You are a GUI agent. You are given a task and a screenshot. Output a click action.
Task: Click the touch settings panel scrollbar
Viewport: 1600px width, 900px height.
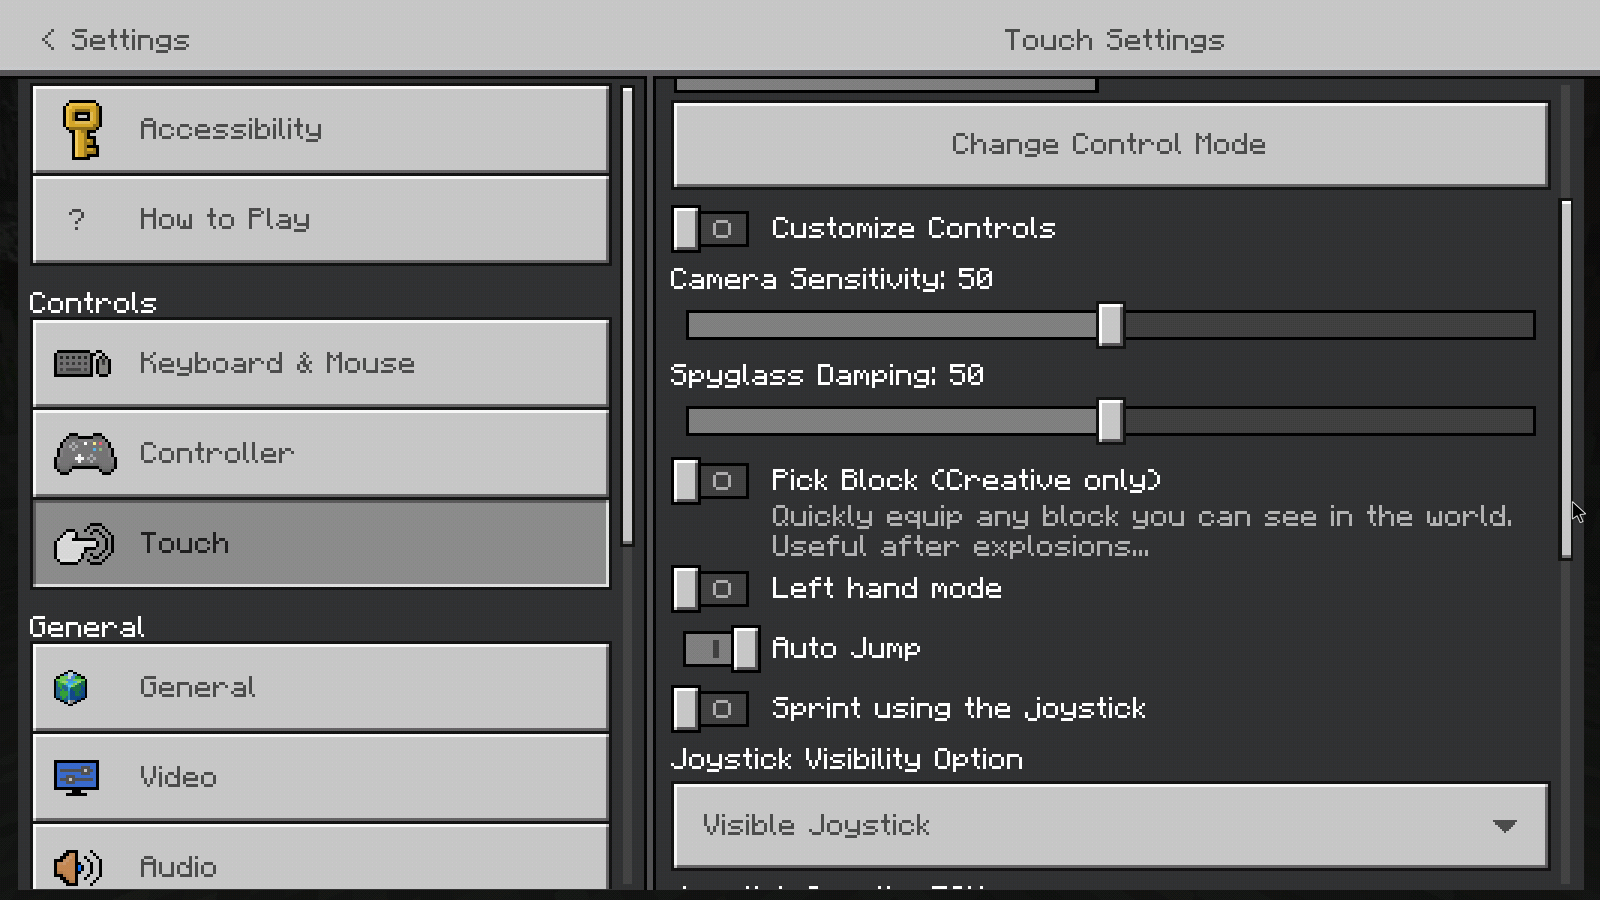tap(1566, 380)
